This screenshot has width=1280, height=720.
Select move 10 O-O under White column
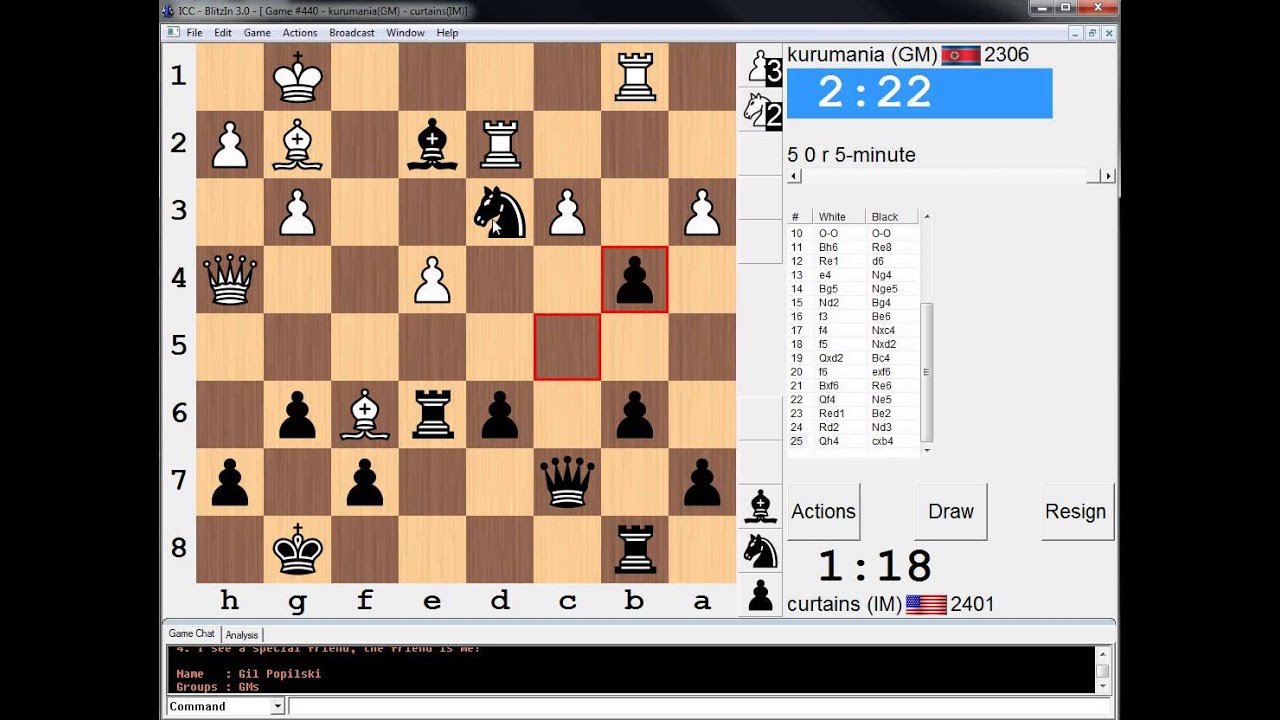pyautogui.click(x=830, y=233)
